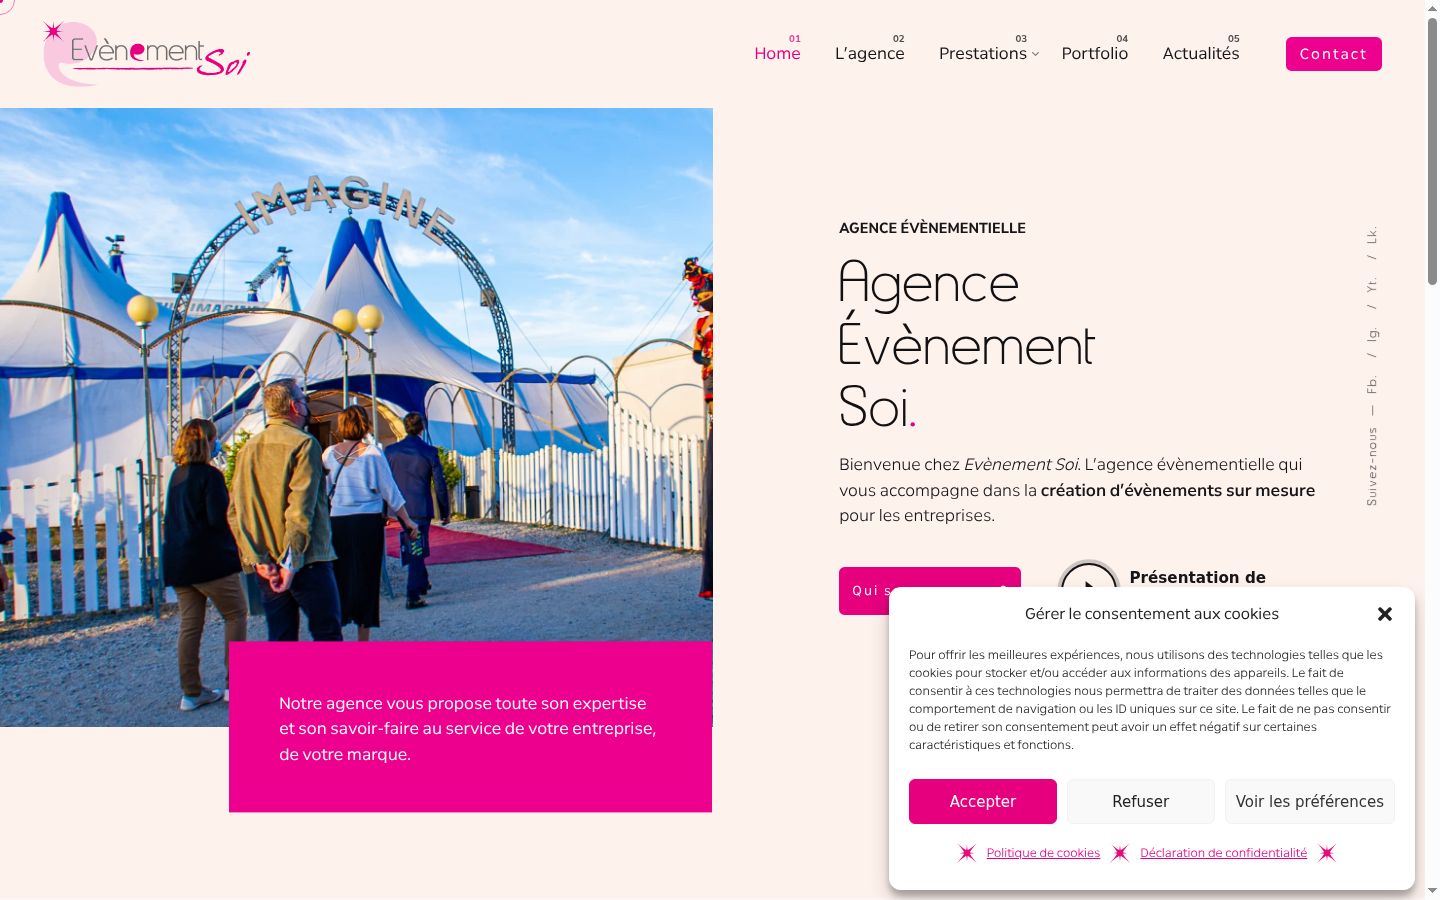Close the cookie consent dialog
The width and height of the screenshot is (1440, 900).
[x=1385, y=614]
